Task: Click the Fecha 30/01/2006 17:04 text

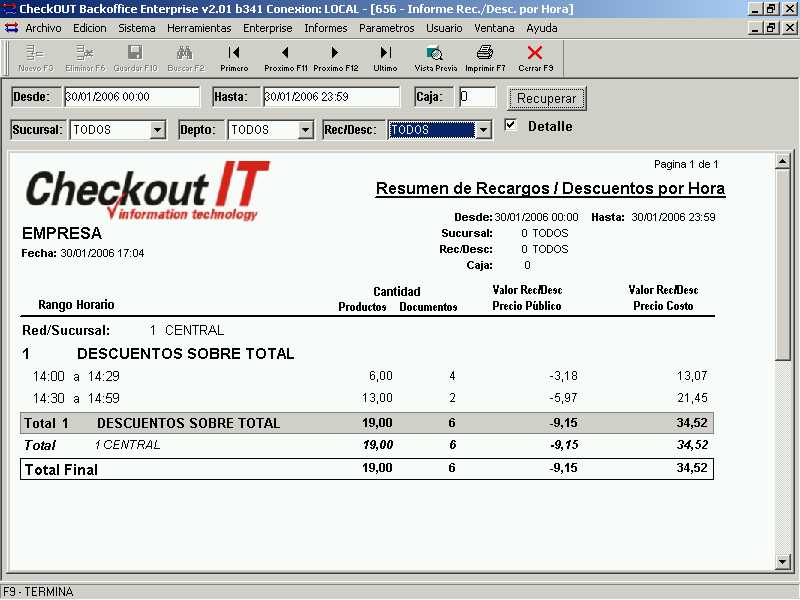Action: click(83, 253)
